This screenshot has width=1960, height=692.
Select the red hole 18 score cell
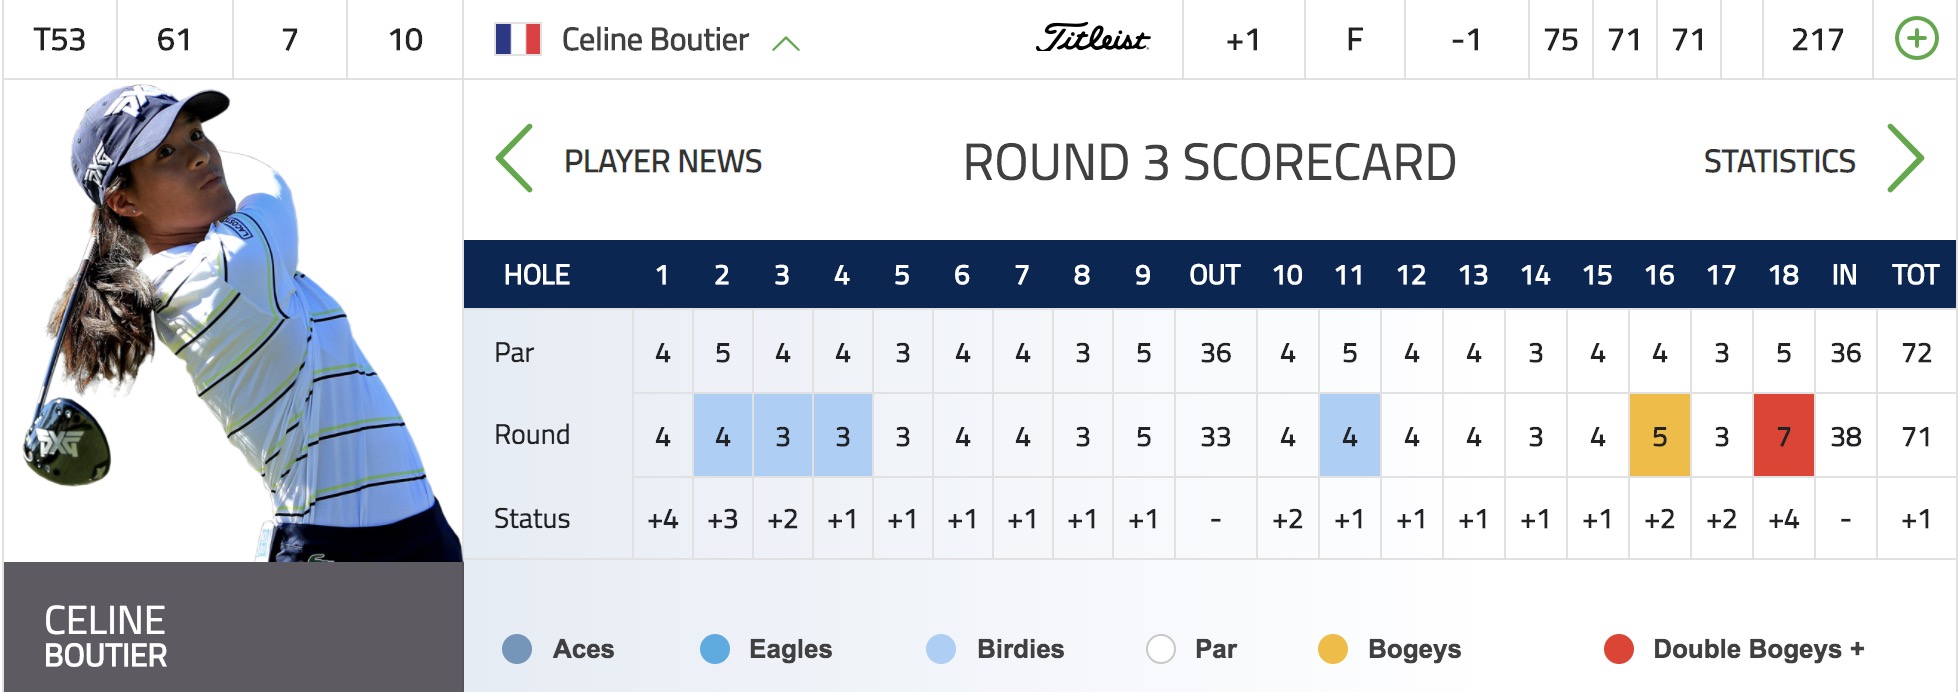[x=1783, y=435]
